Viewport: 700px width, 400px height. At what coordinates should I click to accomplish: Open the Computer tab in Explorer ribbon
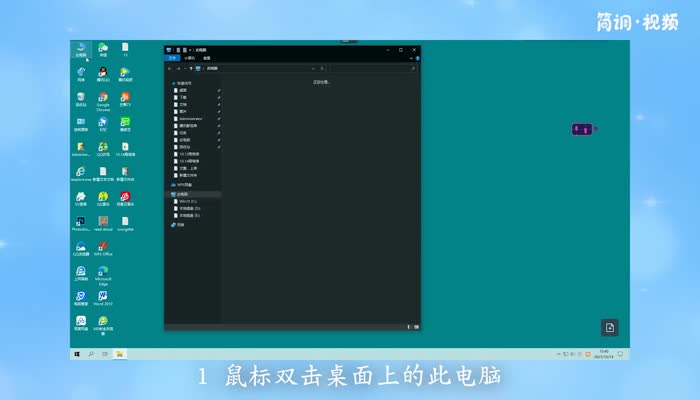click(190, 58)
